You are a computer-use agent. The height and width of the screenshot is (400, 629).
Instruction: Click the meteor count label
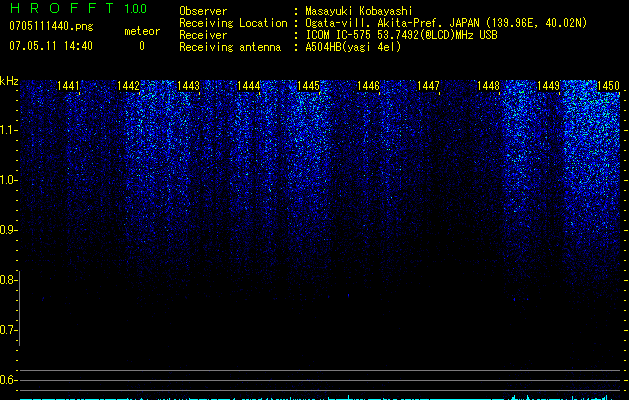[x=142, y=31]
